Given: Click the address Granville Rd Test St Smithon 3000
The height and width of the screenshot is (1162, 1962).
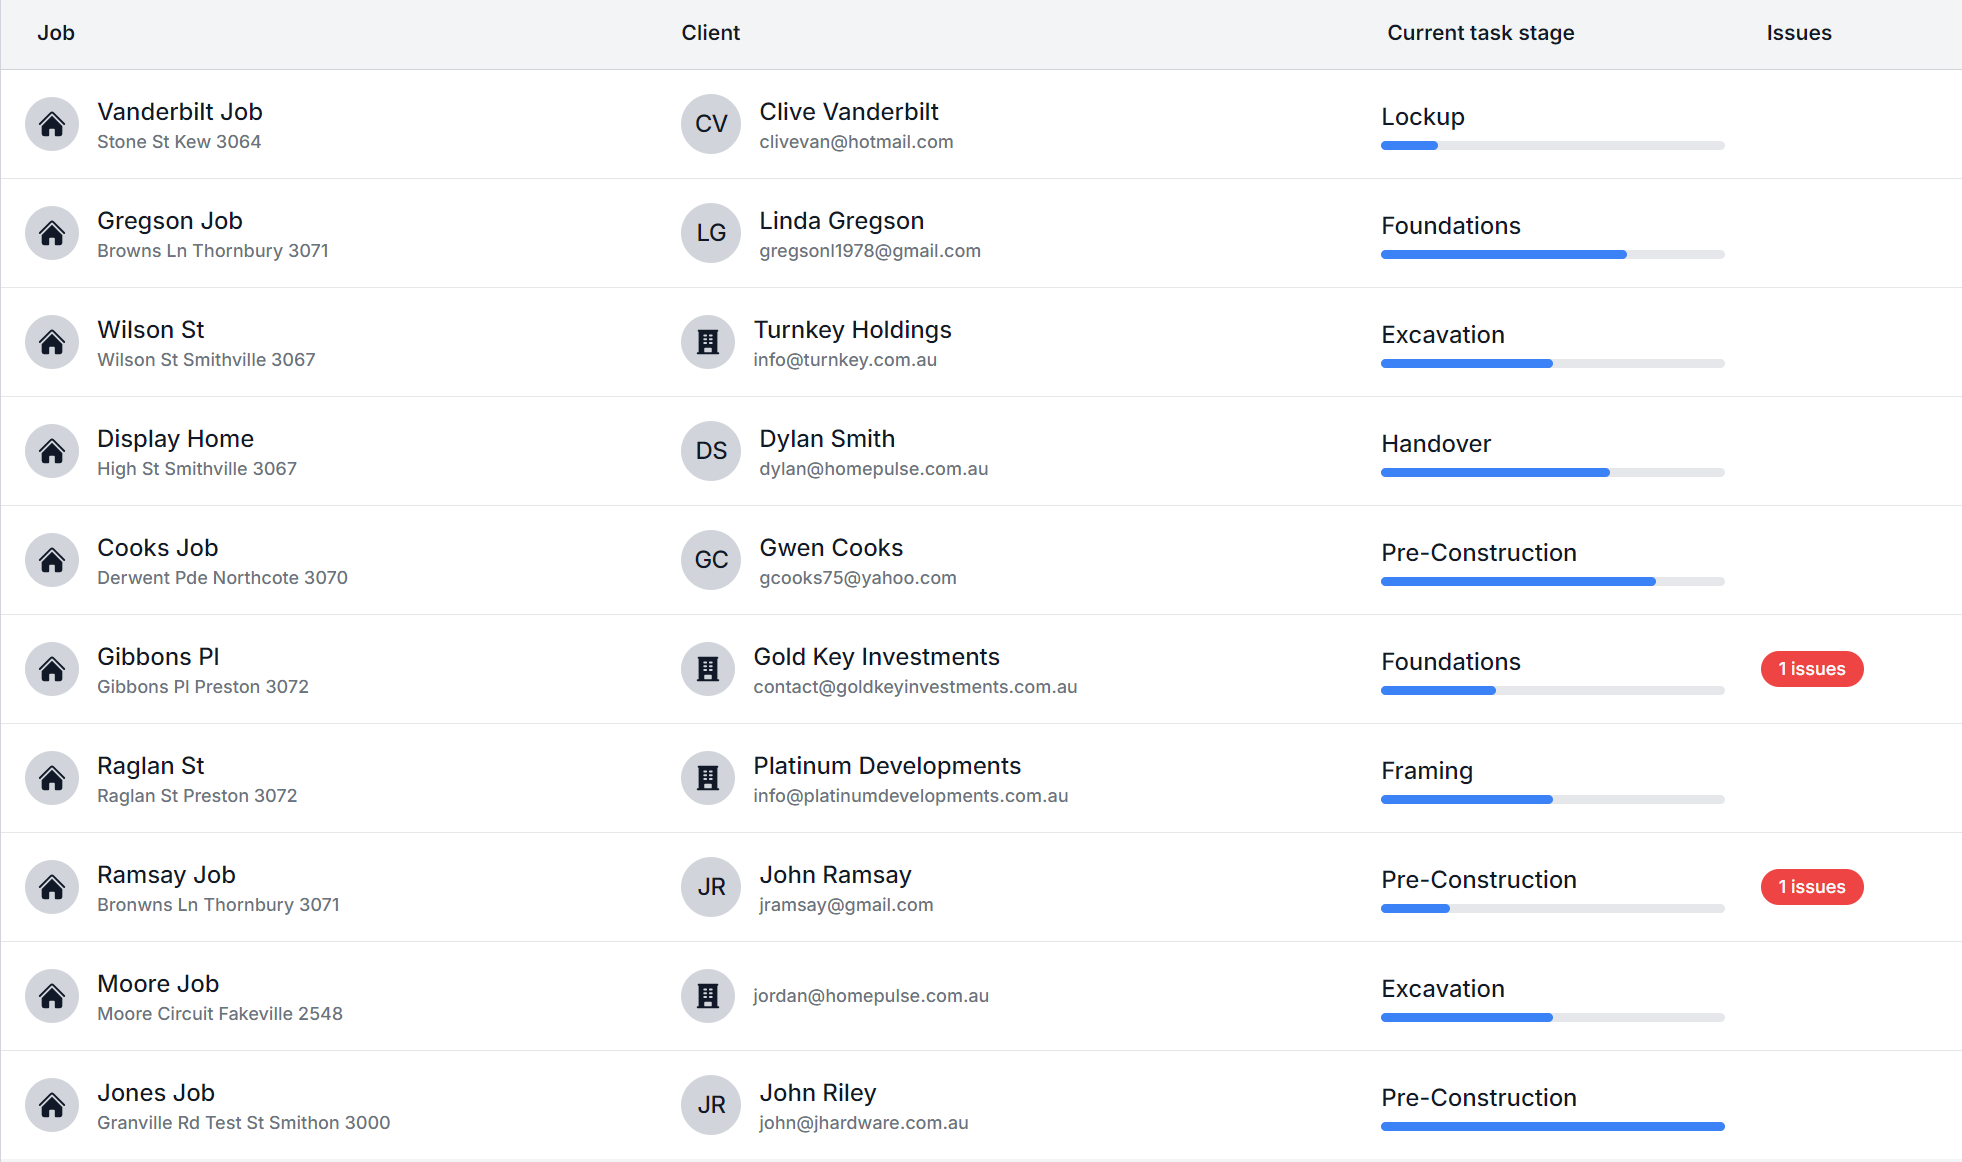Looking at the screenshot, I should click(244, 1123).
